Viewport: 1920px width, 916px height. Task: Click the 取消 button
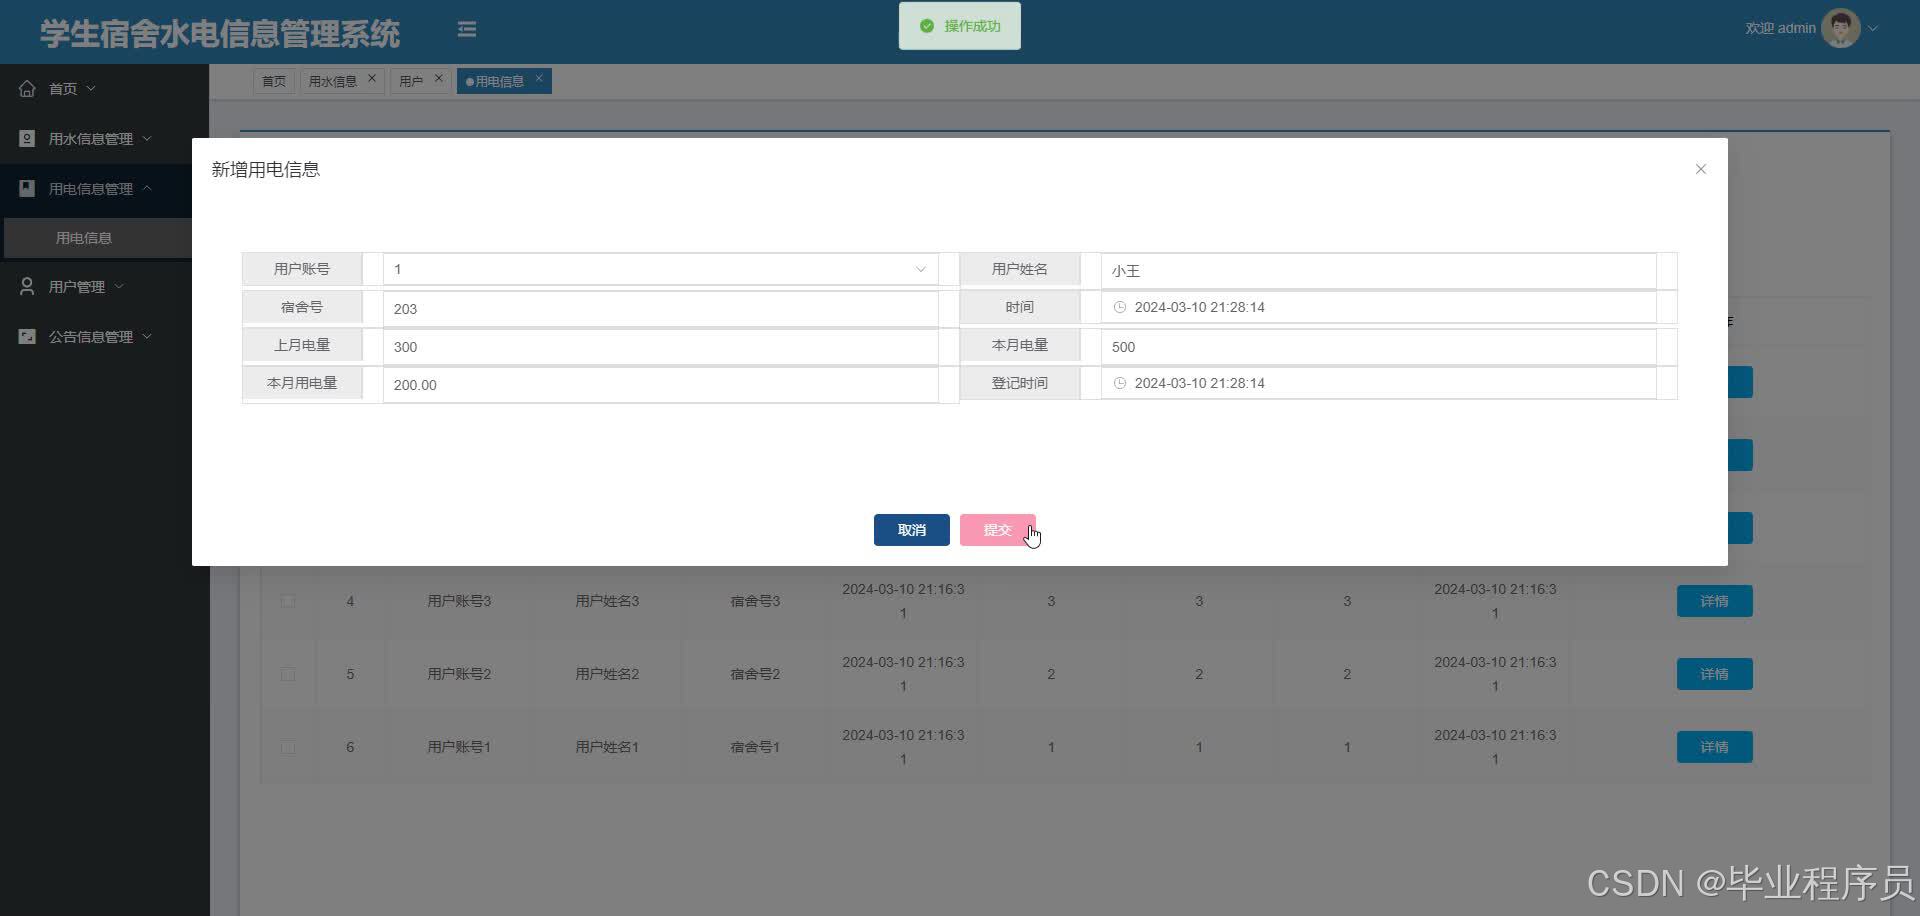coord(912,530)
